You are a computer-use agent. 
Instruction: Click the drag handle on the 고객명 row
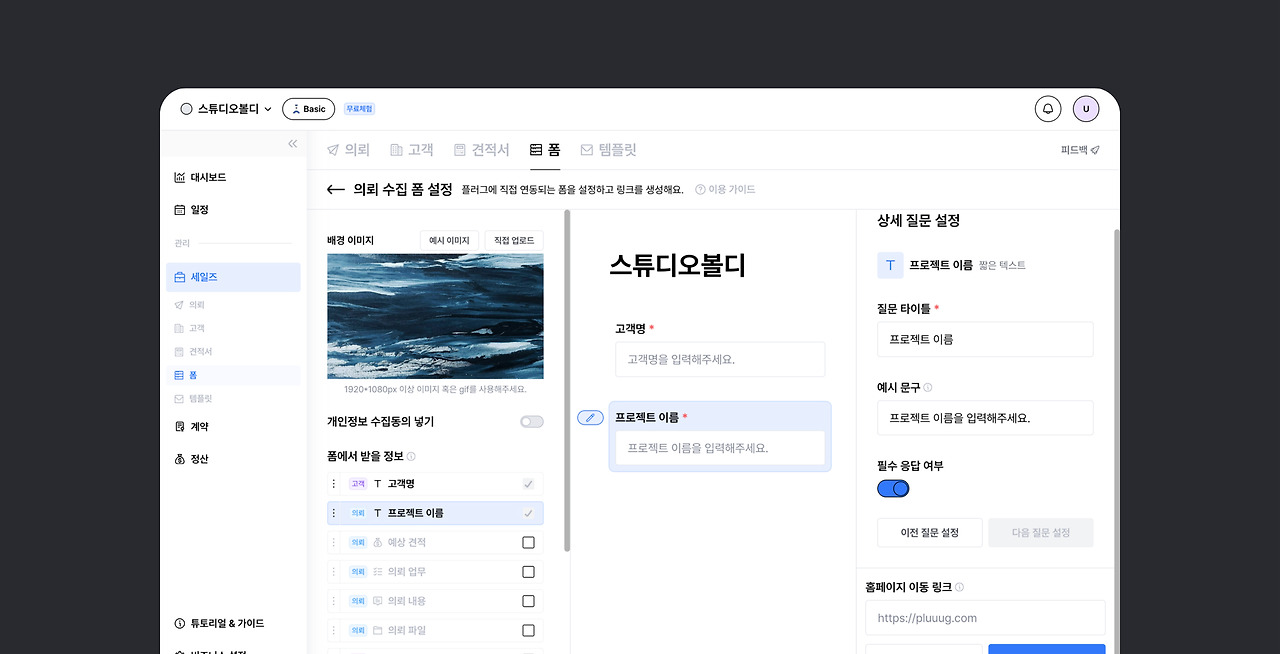coord(334,484)
